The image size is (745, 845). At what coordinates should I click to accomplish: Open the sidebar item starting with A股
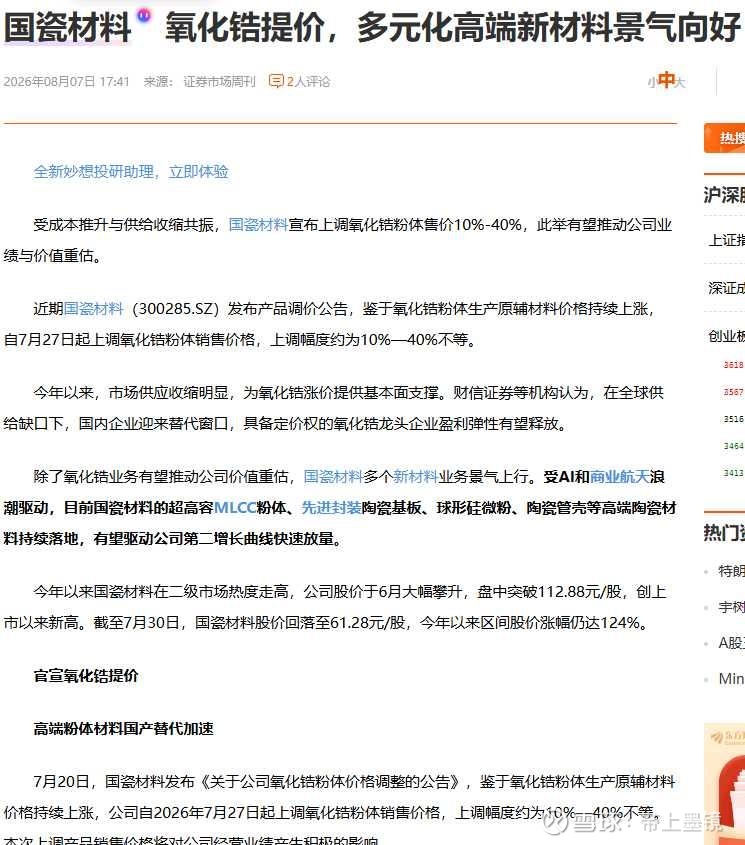pos(731,642)
